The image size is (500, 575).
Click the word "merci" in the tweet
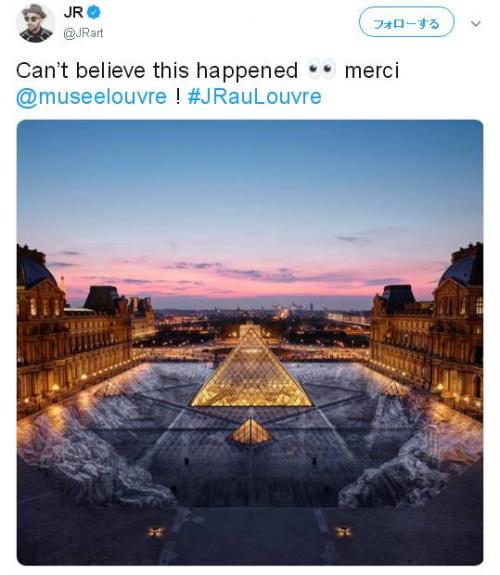372,70
